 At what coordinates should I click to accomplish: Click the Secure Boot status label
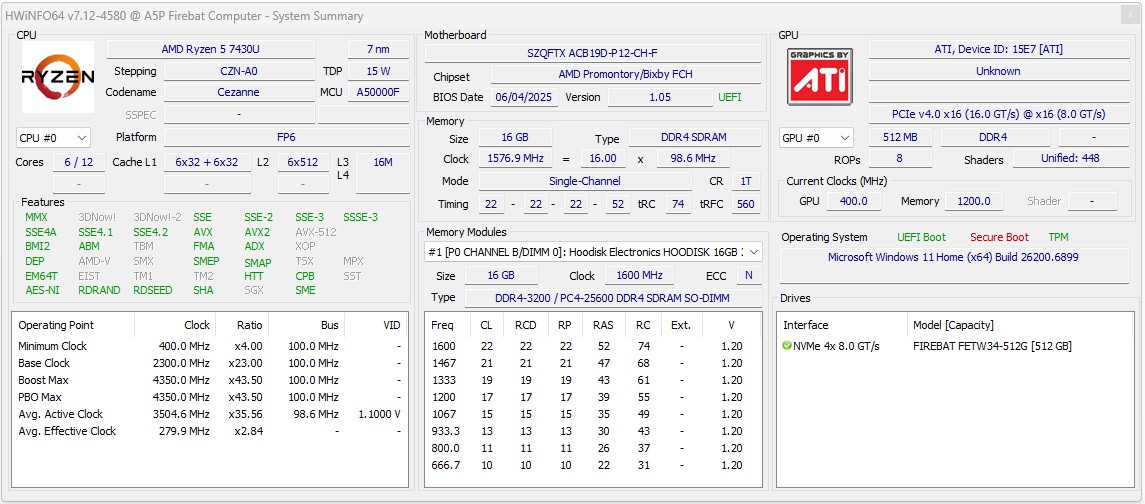tap(998, 237)
